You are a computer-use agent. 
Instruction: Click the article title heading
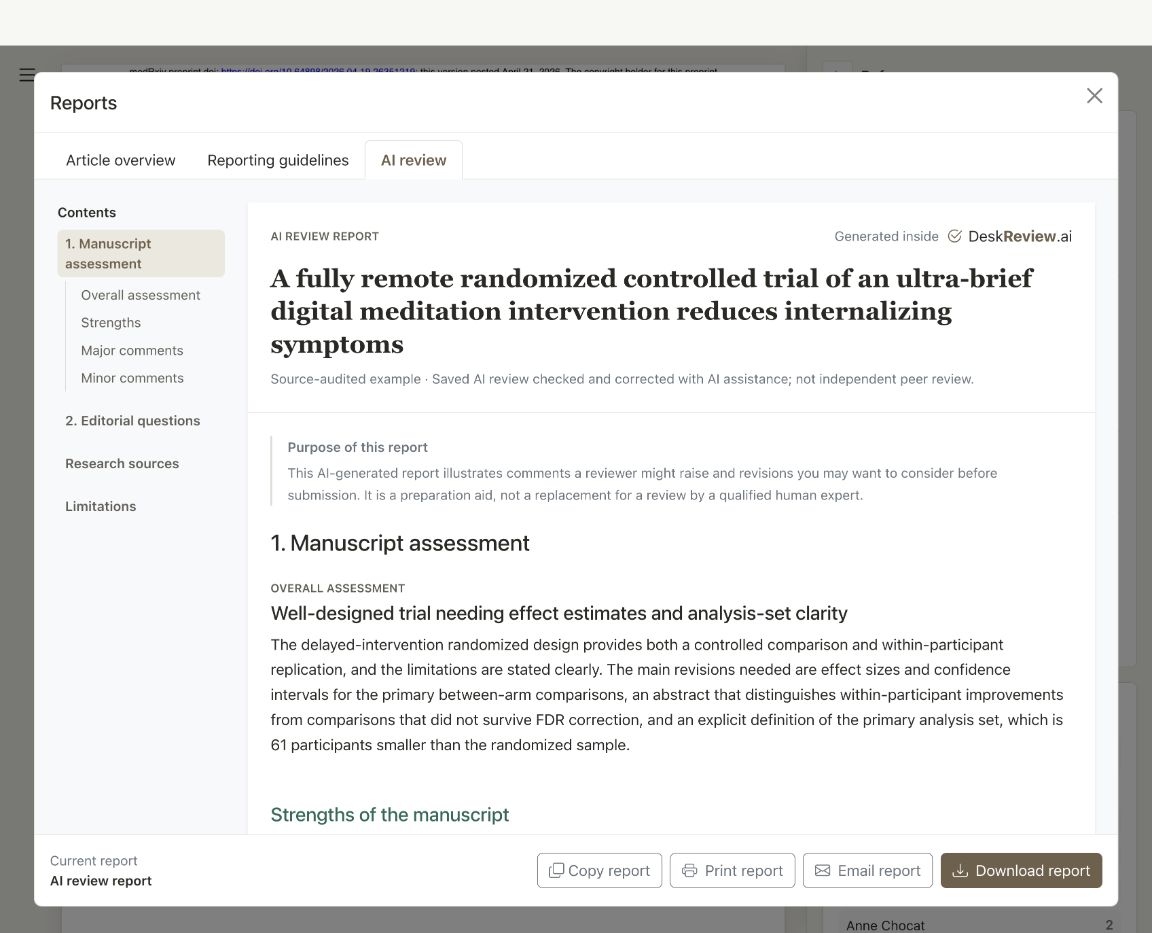[x=651, y=311]
